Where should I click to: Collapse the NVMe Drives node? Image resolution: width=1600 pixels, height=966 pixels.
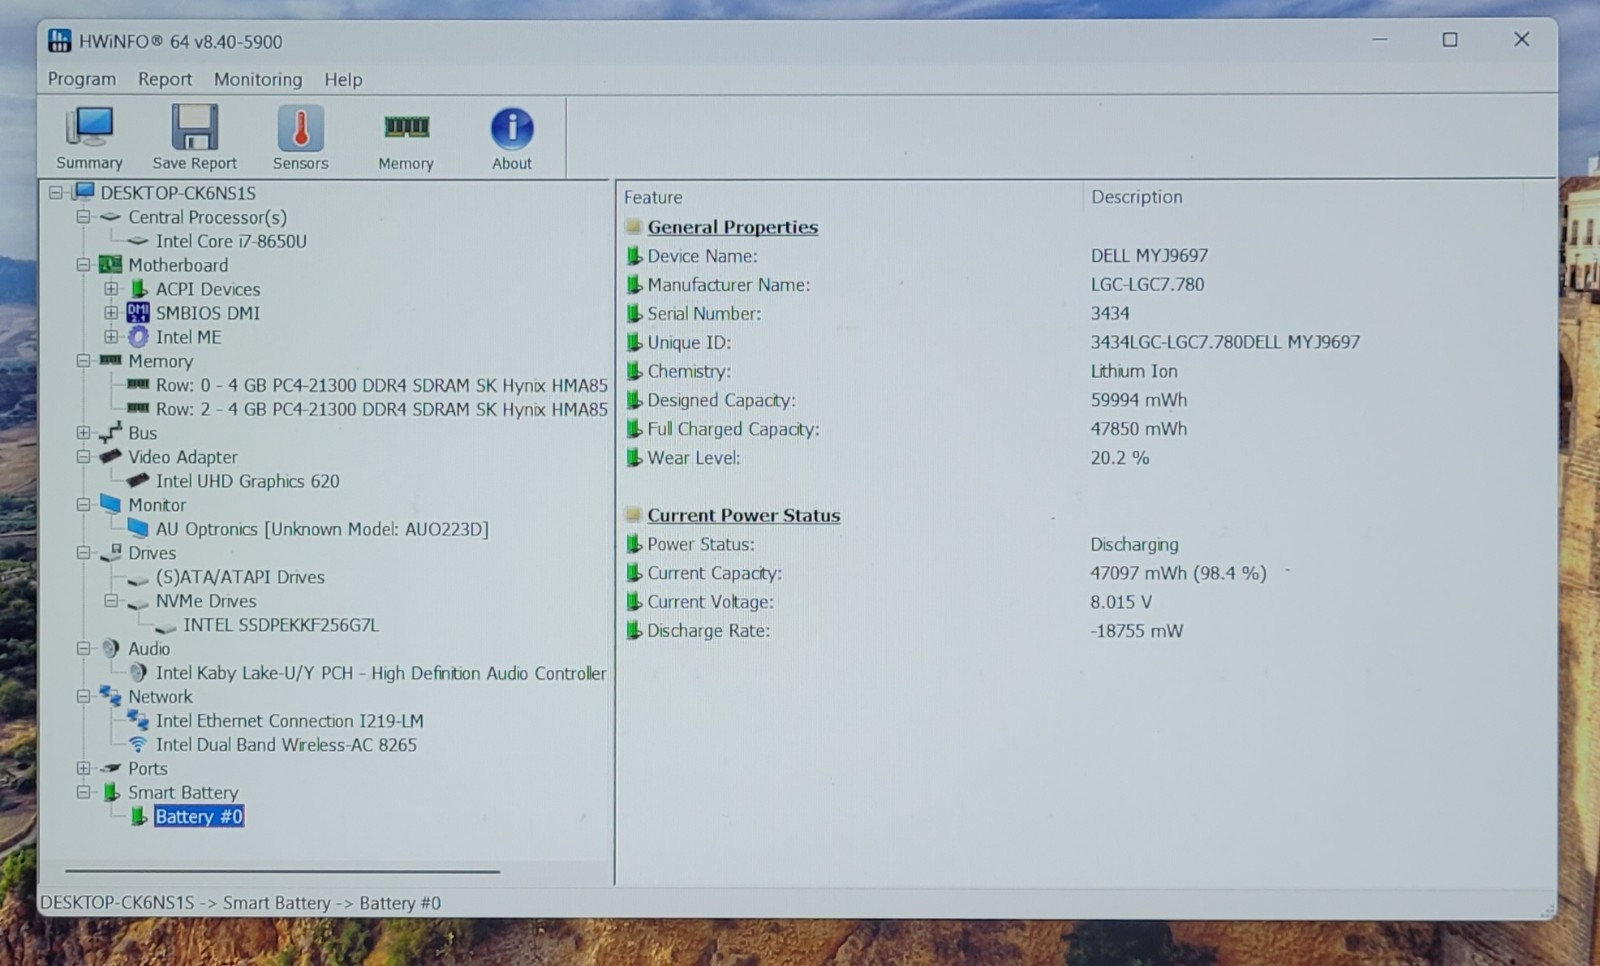(111, 601)
